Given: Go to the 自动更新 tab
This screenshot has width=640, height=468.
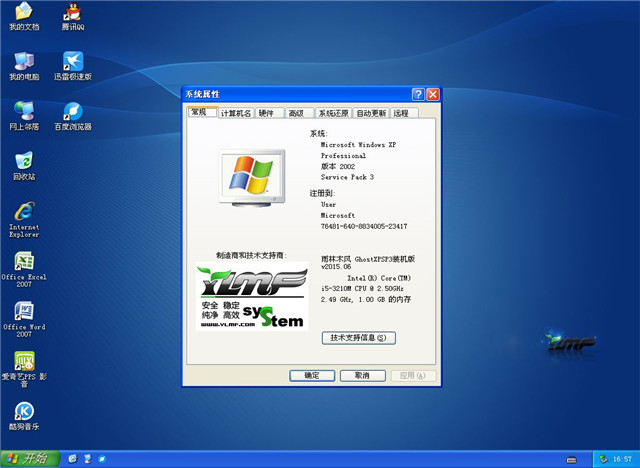Looking at the screenshot, I should [371, 114].
